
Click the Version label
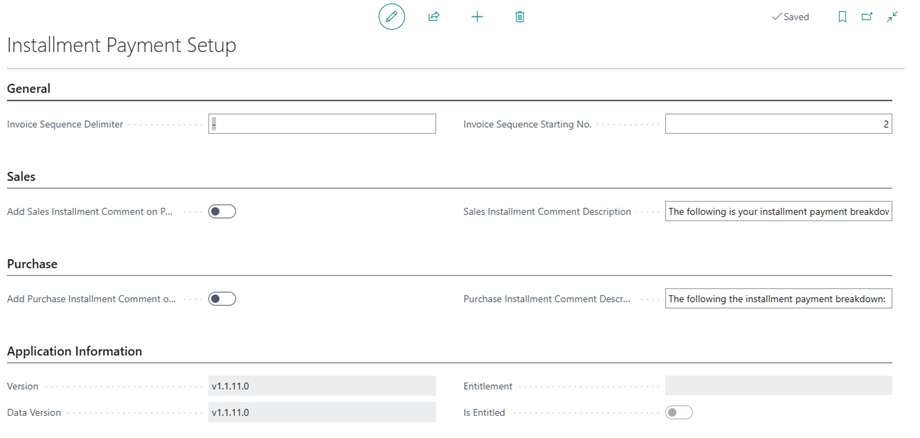point(23,386)
